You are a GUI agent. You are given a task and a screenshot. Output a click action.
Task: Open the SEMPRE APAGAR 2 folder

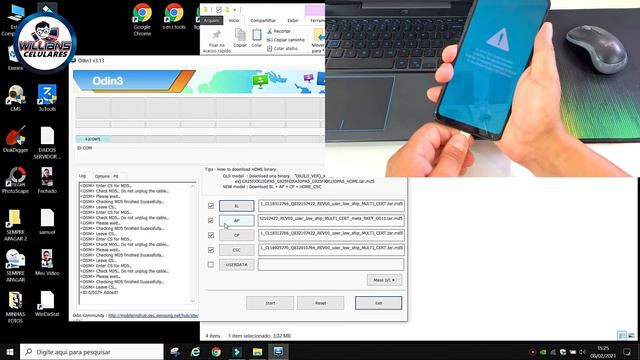[16, 225]
